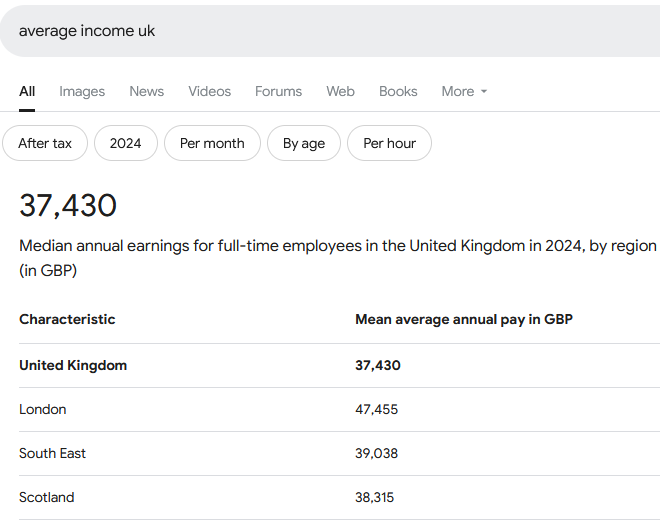Click the Scotland row label
The height and width of the screenshot is (525, 660).
coord(47,497)
